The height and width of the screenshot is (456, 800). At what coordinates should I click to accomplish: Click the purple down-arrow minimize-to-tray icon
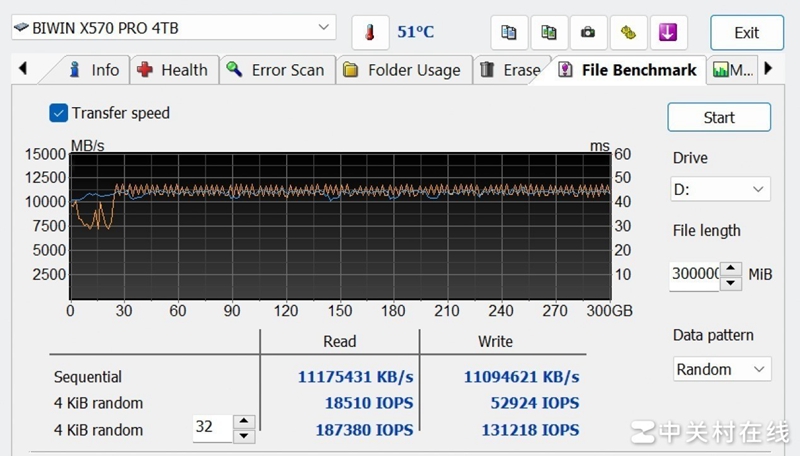click(x=668, y=32)
